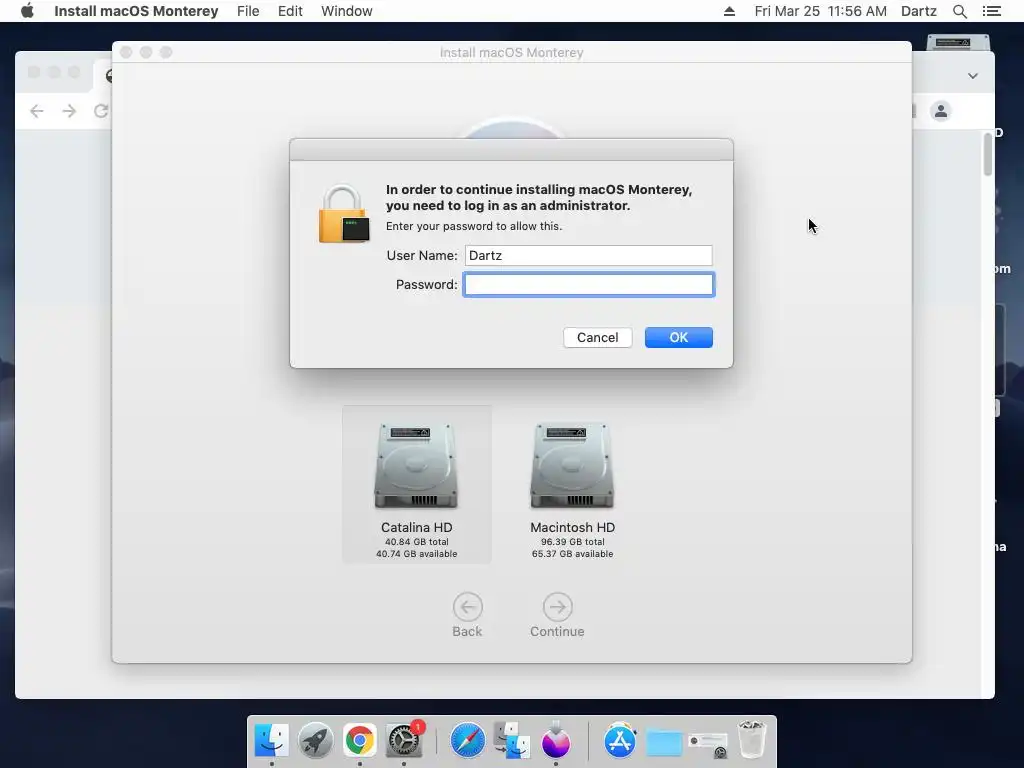The image size is (1024, 768).
Task: Open the disk image item in Dock
Action: tap(708, 744)
